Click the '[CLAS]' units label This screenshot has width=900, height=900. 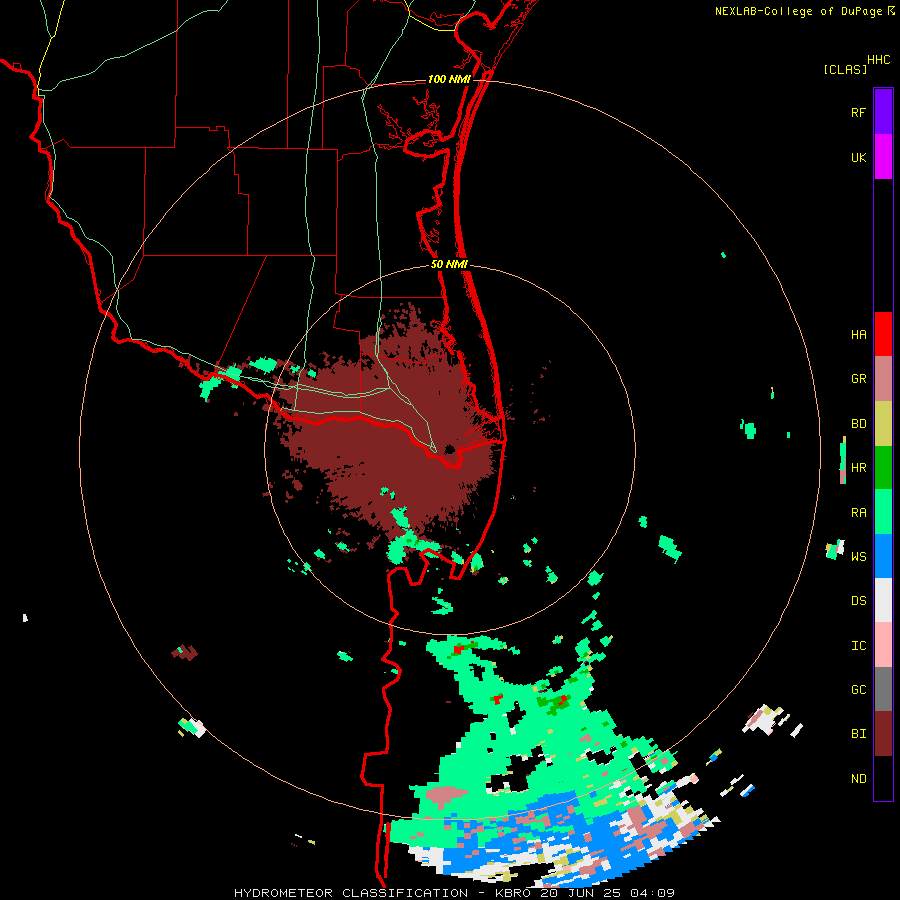click(x=845, y=69)
